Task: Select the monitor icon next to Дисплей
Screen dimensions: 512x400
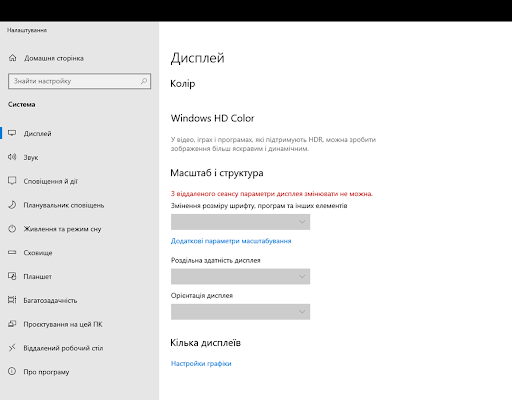Action: pyautogui.click(x=12, y=133)
